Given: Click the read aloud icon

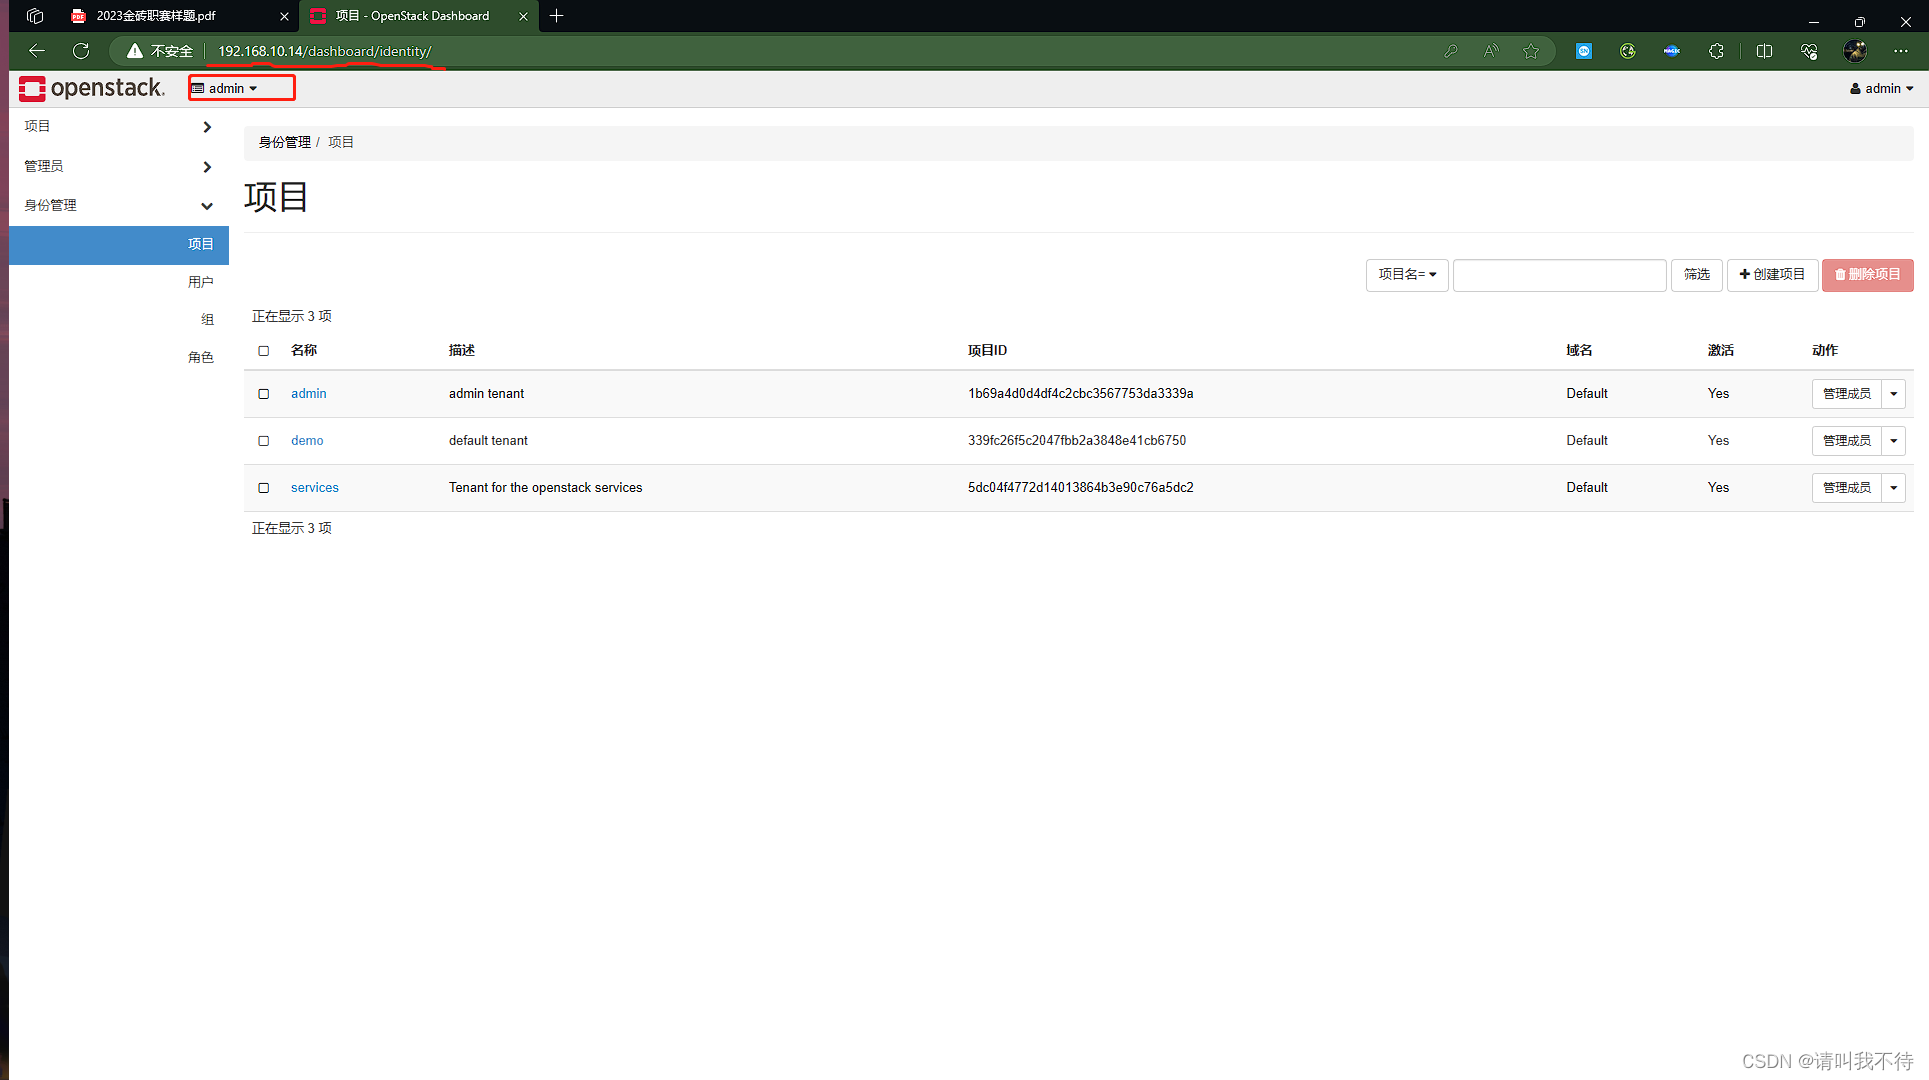Looking at the screenshot, I should point(1491,51).
